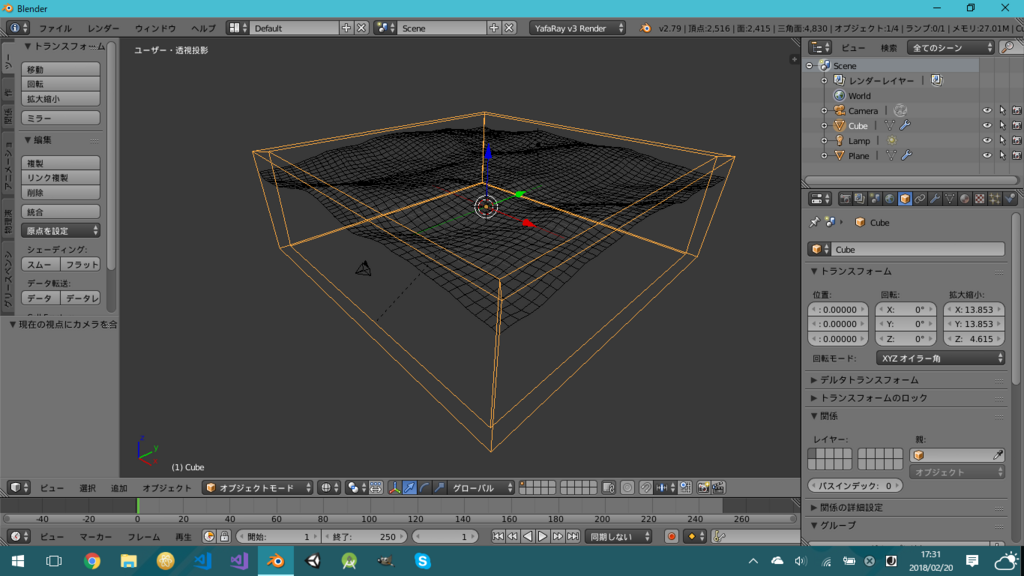The image size is (1024, 576).
Task: Toggle the 3D manipulator widget icon
Action: 394,488
